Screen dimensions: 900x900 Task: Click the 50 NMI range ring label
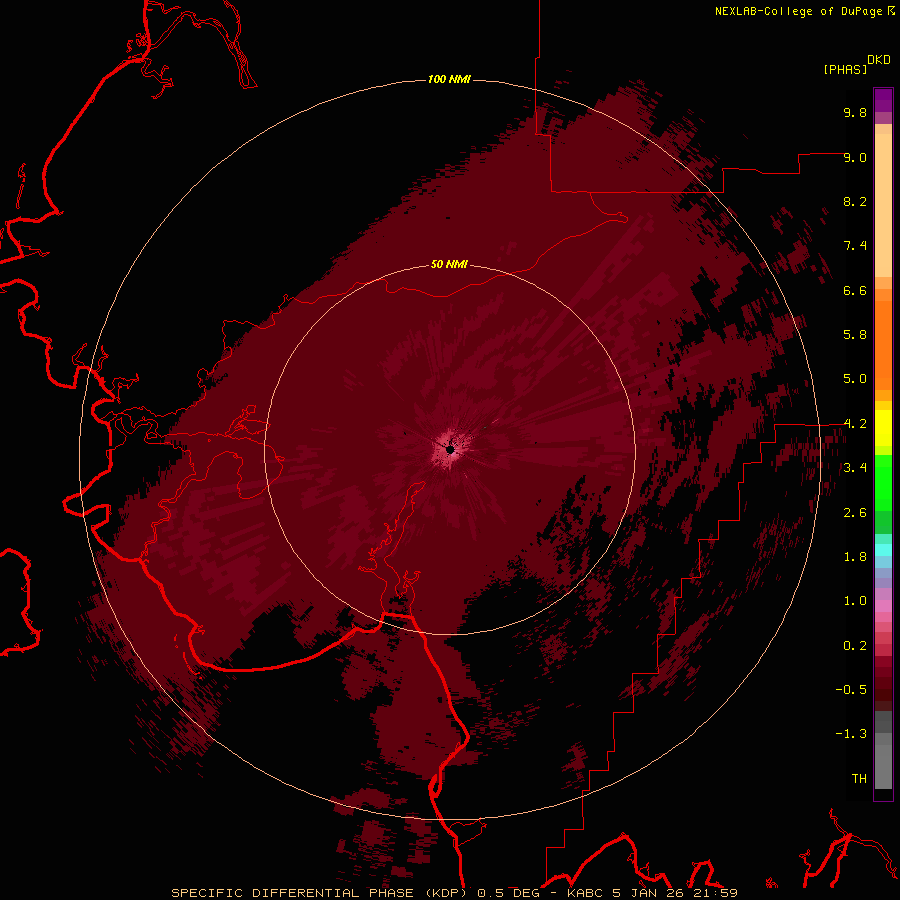449,265
